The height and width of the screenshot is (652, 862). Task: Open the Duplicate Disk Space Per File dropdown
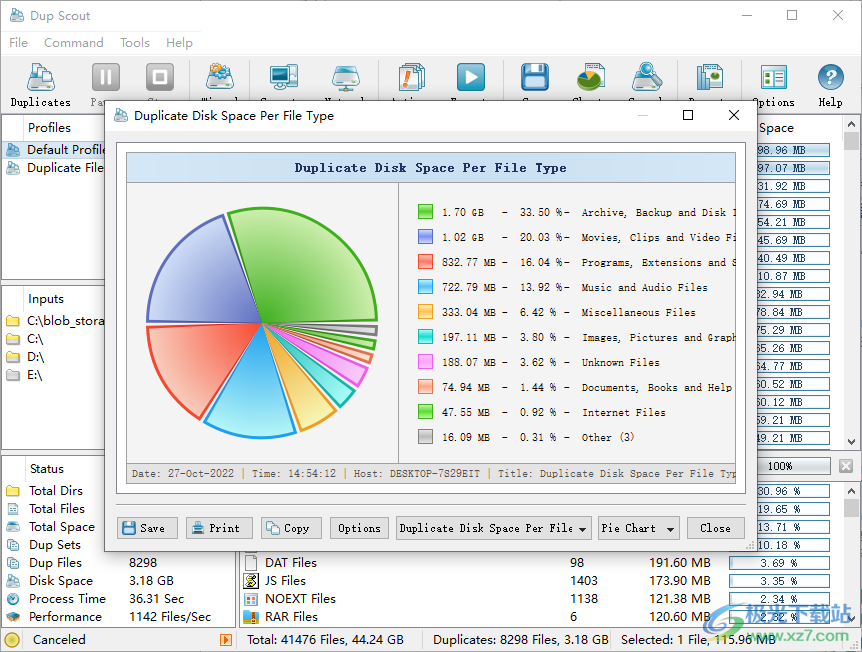494,528
